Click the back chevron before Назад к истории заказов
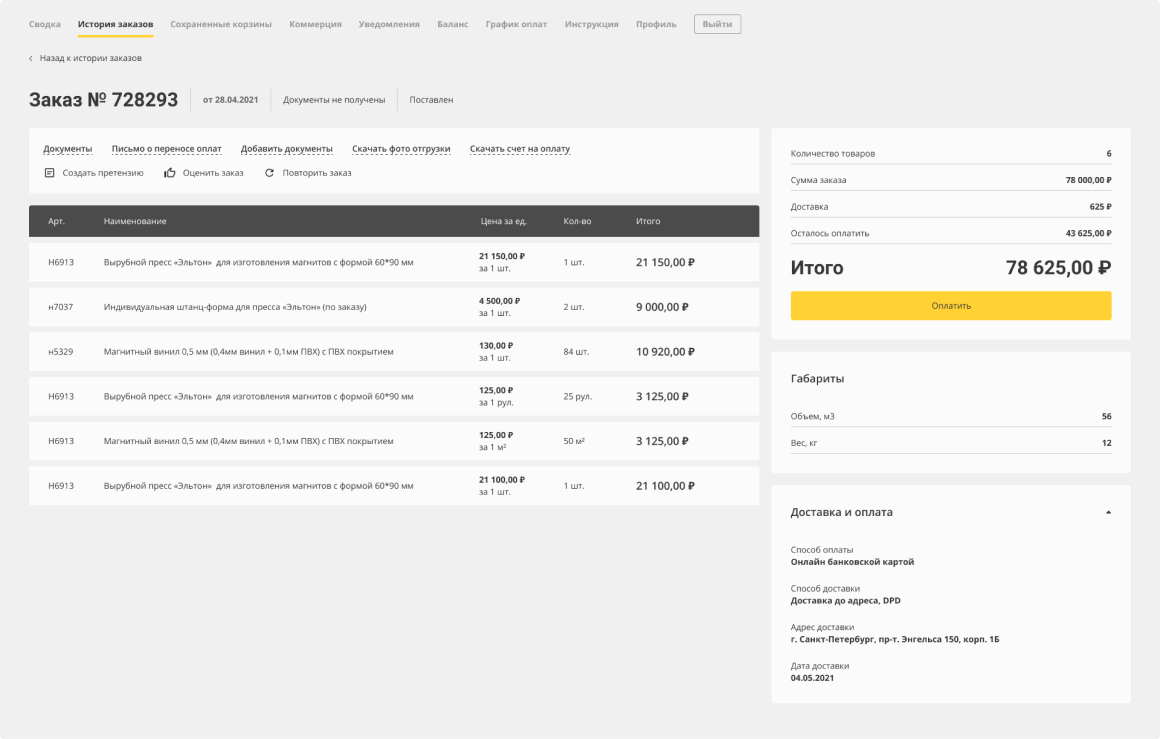 click(31, 58)
